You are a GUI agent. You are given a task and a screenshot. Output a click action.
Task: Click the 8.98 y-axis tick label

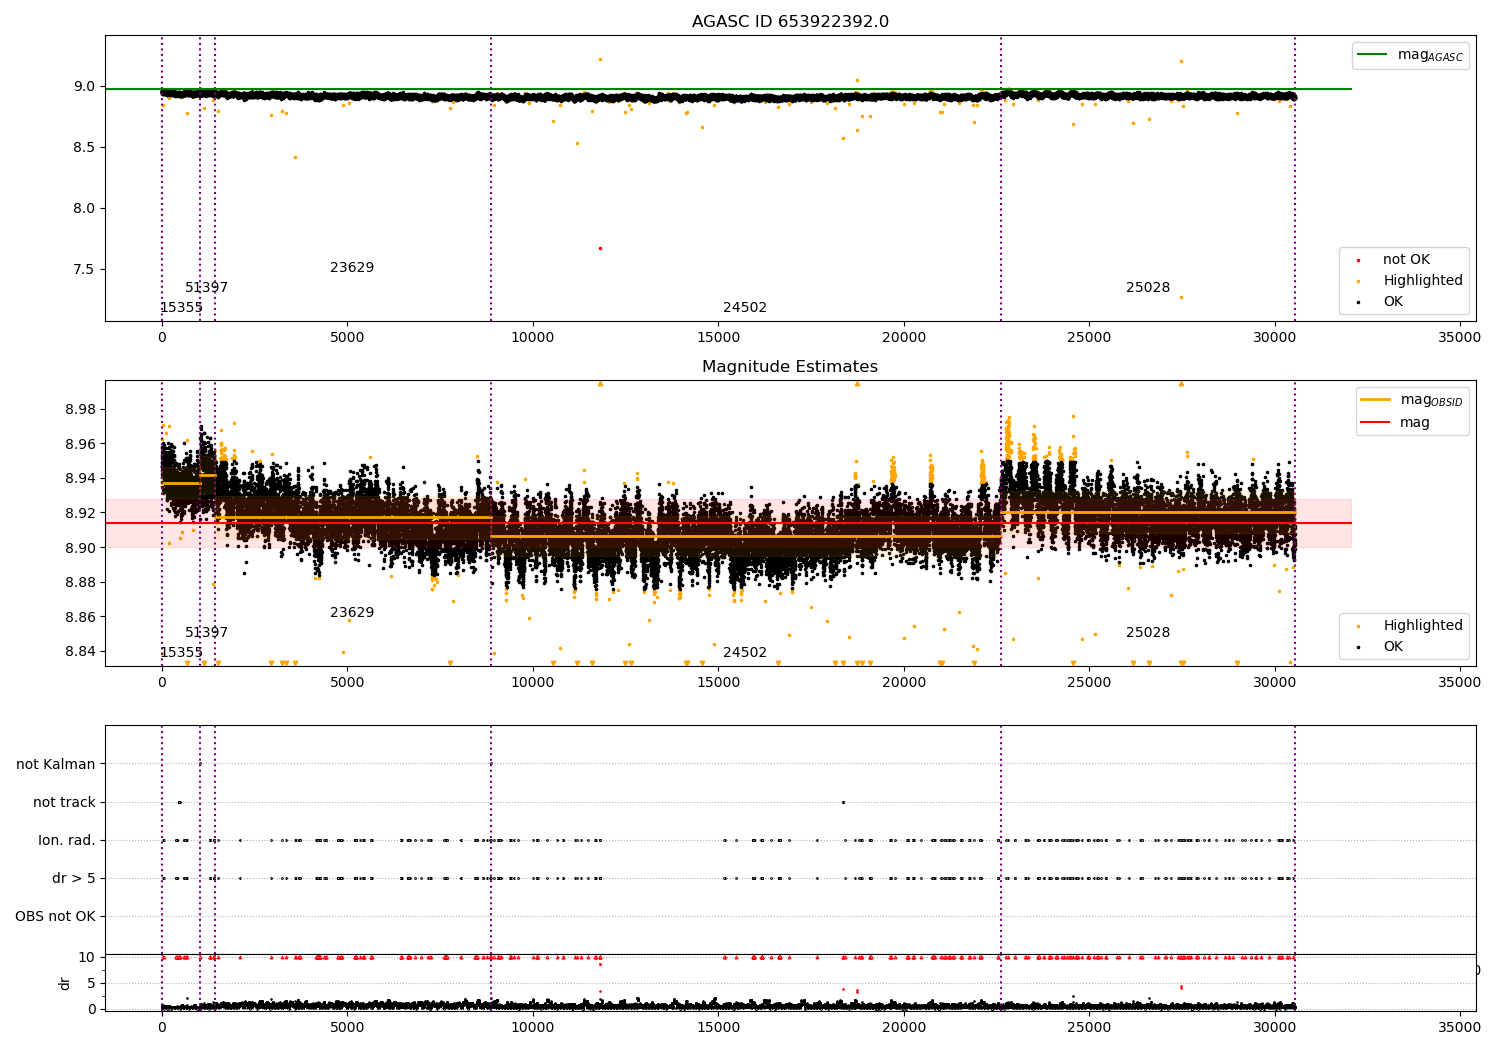[x=80, y=410]
